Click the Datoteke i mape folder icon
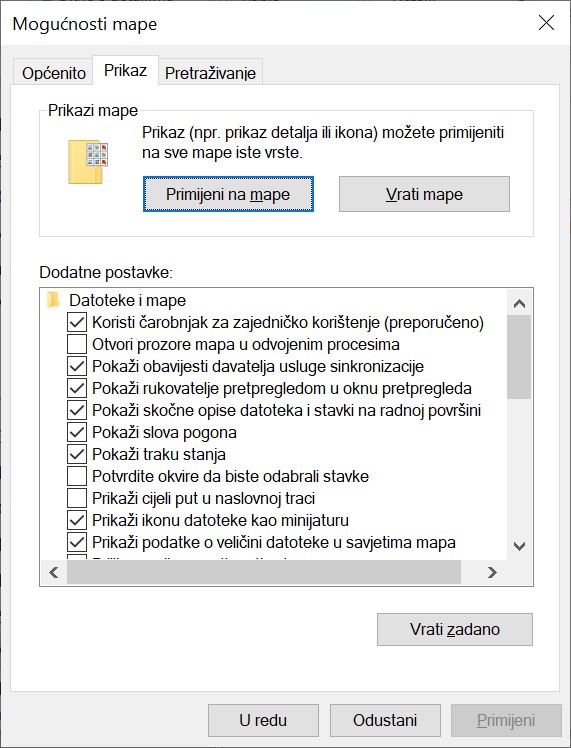571x748 pixels. [x=53, y=301]
